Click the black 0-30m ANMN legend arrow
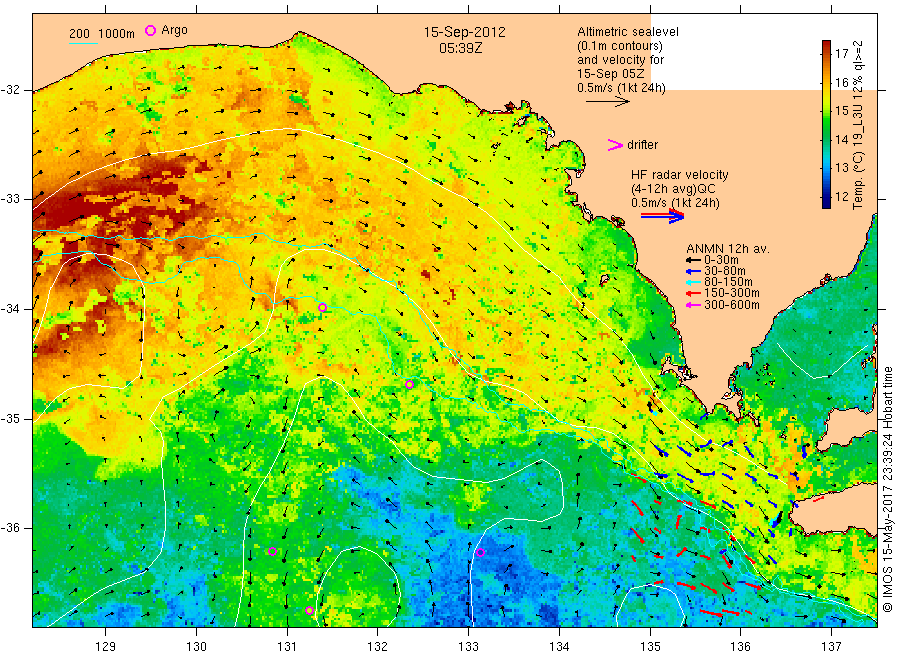The width and height of the screenshot is (900, 660). click(693, 260)
